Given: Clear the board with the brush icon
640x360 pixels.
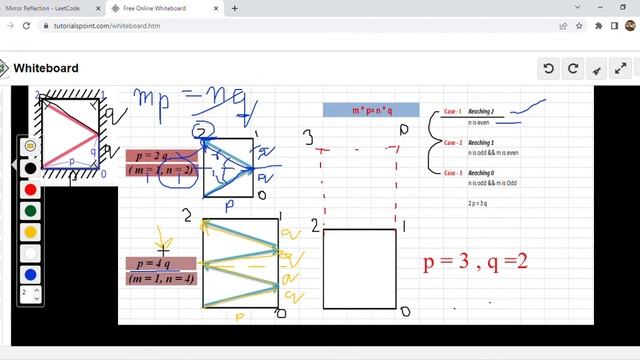Looking at the screenshot, I should click(x=597, y=69).
